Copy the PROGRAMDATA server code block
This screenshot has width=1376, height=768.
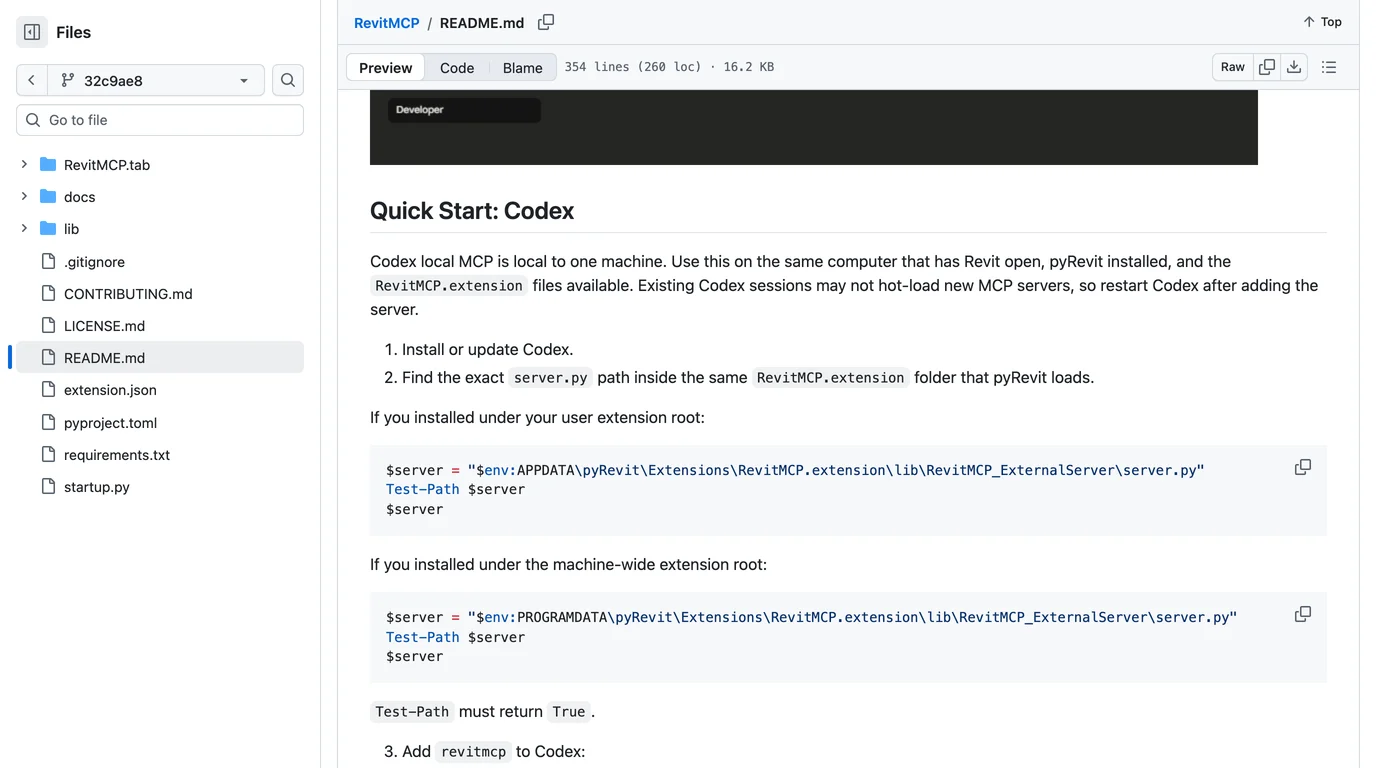coord(1303,614)
